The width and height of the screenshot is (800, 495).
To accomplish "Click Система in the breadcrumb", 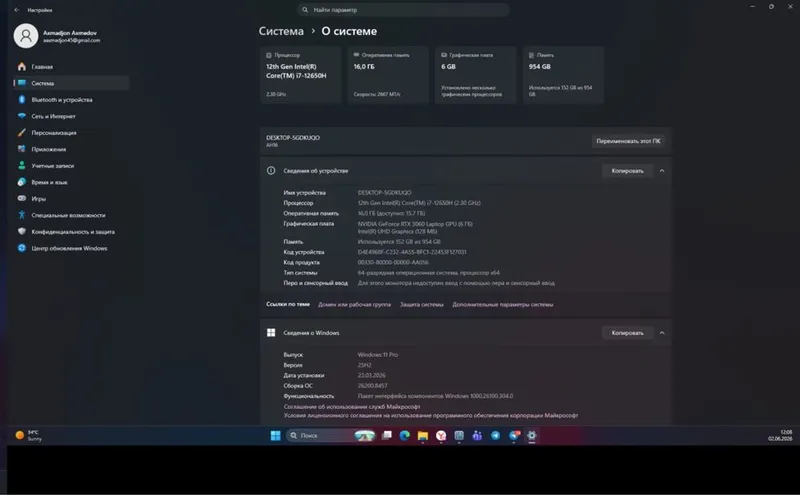I will tap(281, 31).
